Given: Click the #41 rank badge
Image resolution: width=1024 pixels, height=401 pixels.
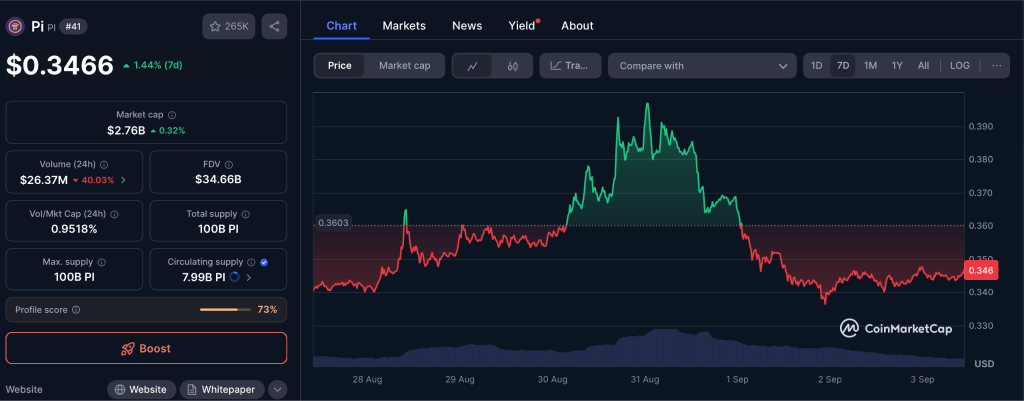Looking at the screenshot, I should (x=73, y=27).
